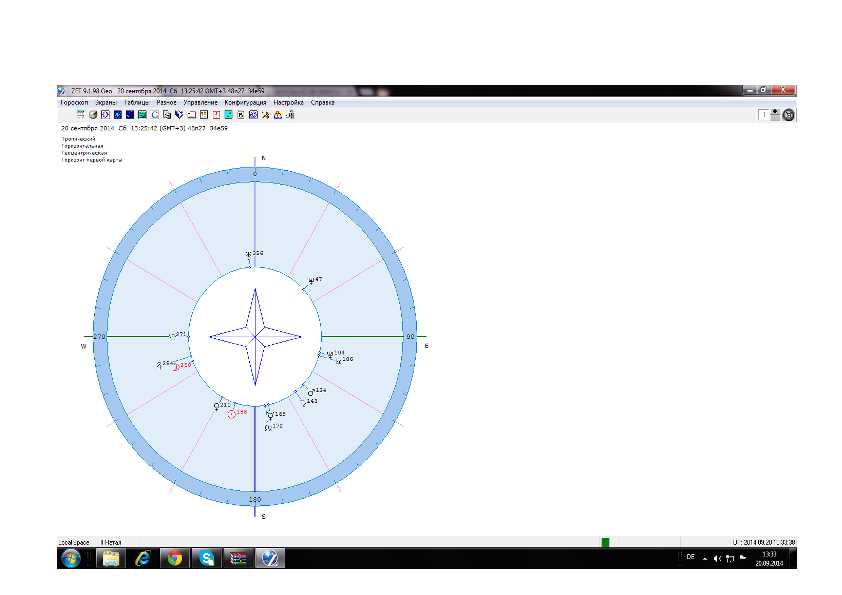Open the Таблицы menu

(136, 102)
